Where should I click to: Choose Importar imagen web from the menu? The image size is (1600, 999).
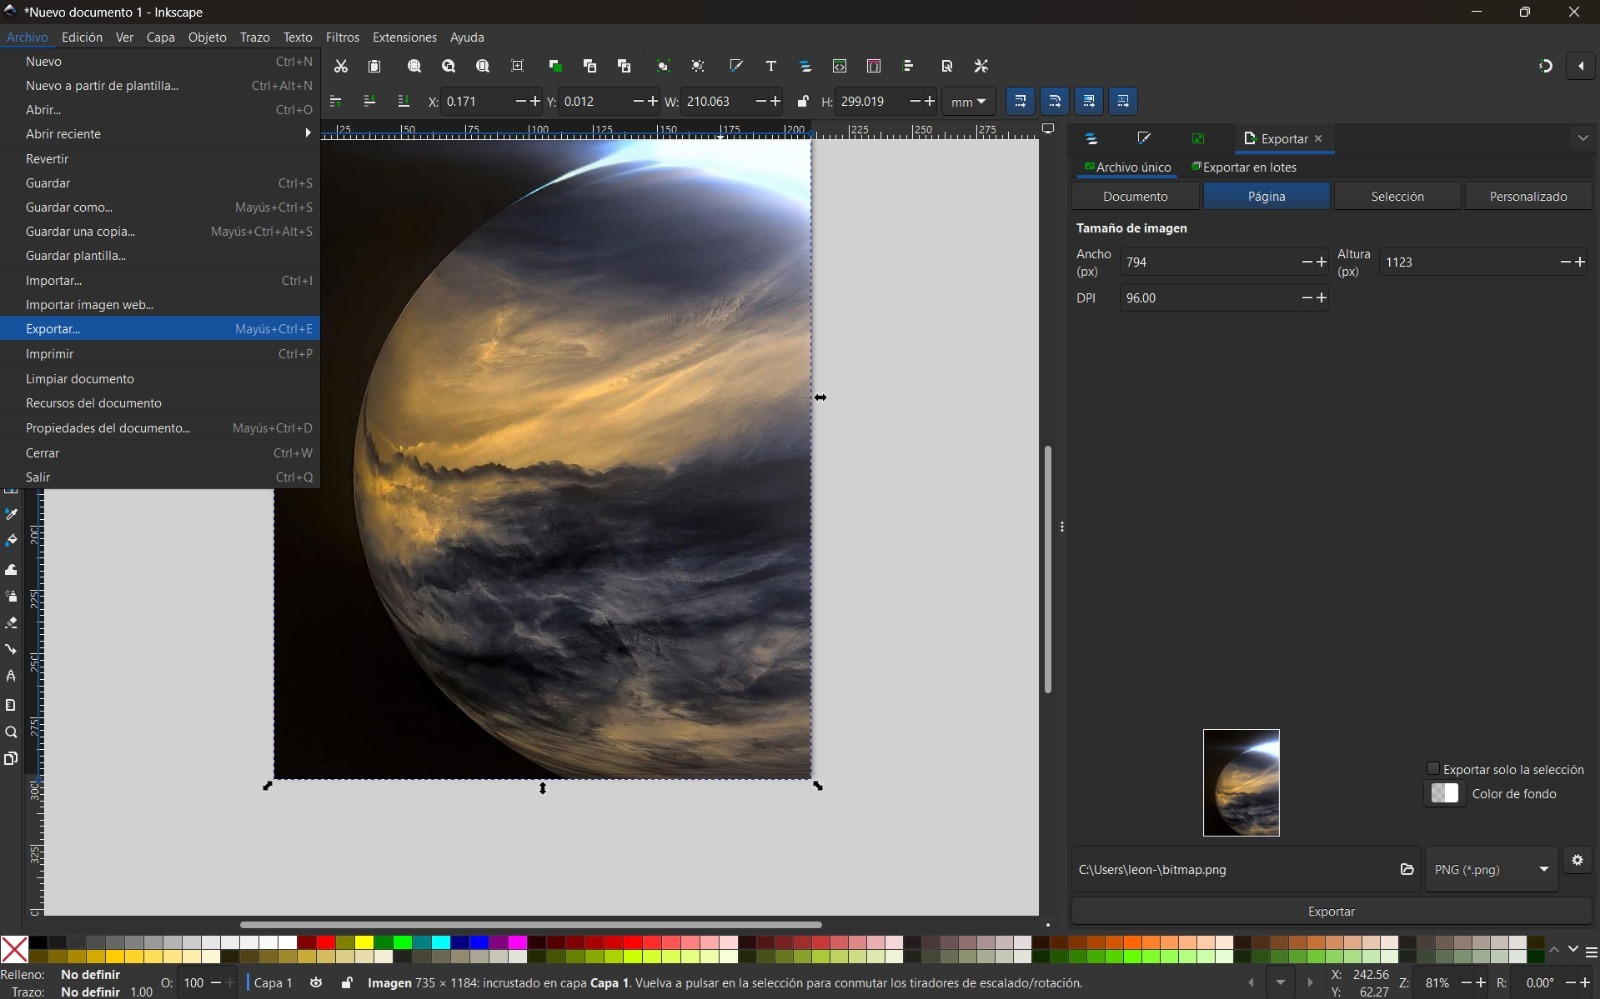click(90, 305)
